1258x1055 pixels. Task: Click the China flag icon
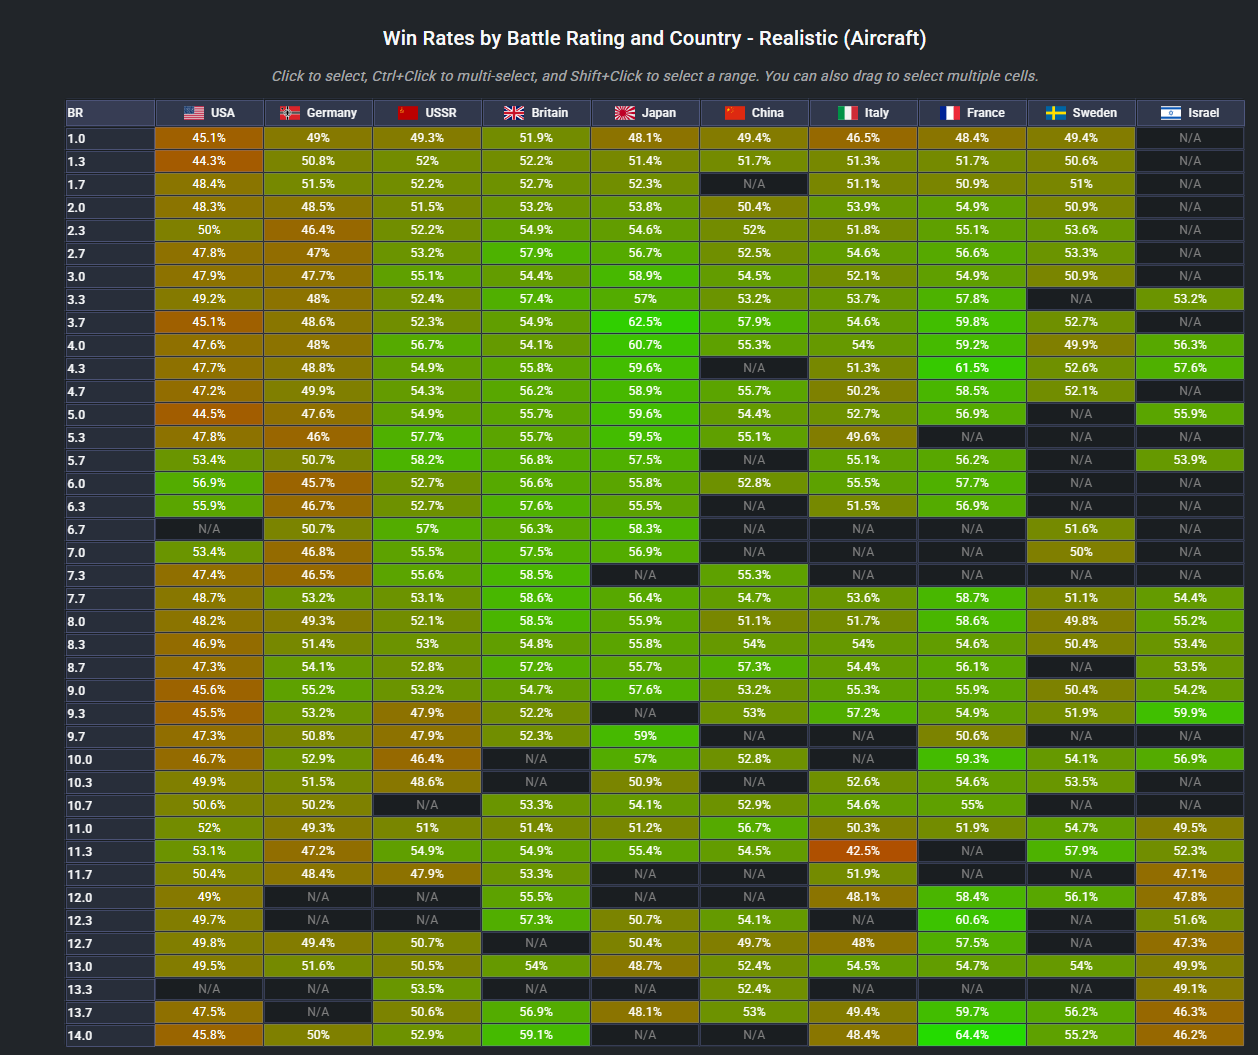point(735,113)
